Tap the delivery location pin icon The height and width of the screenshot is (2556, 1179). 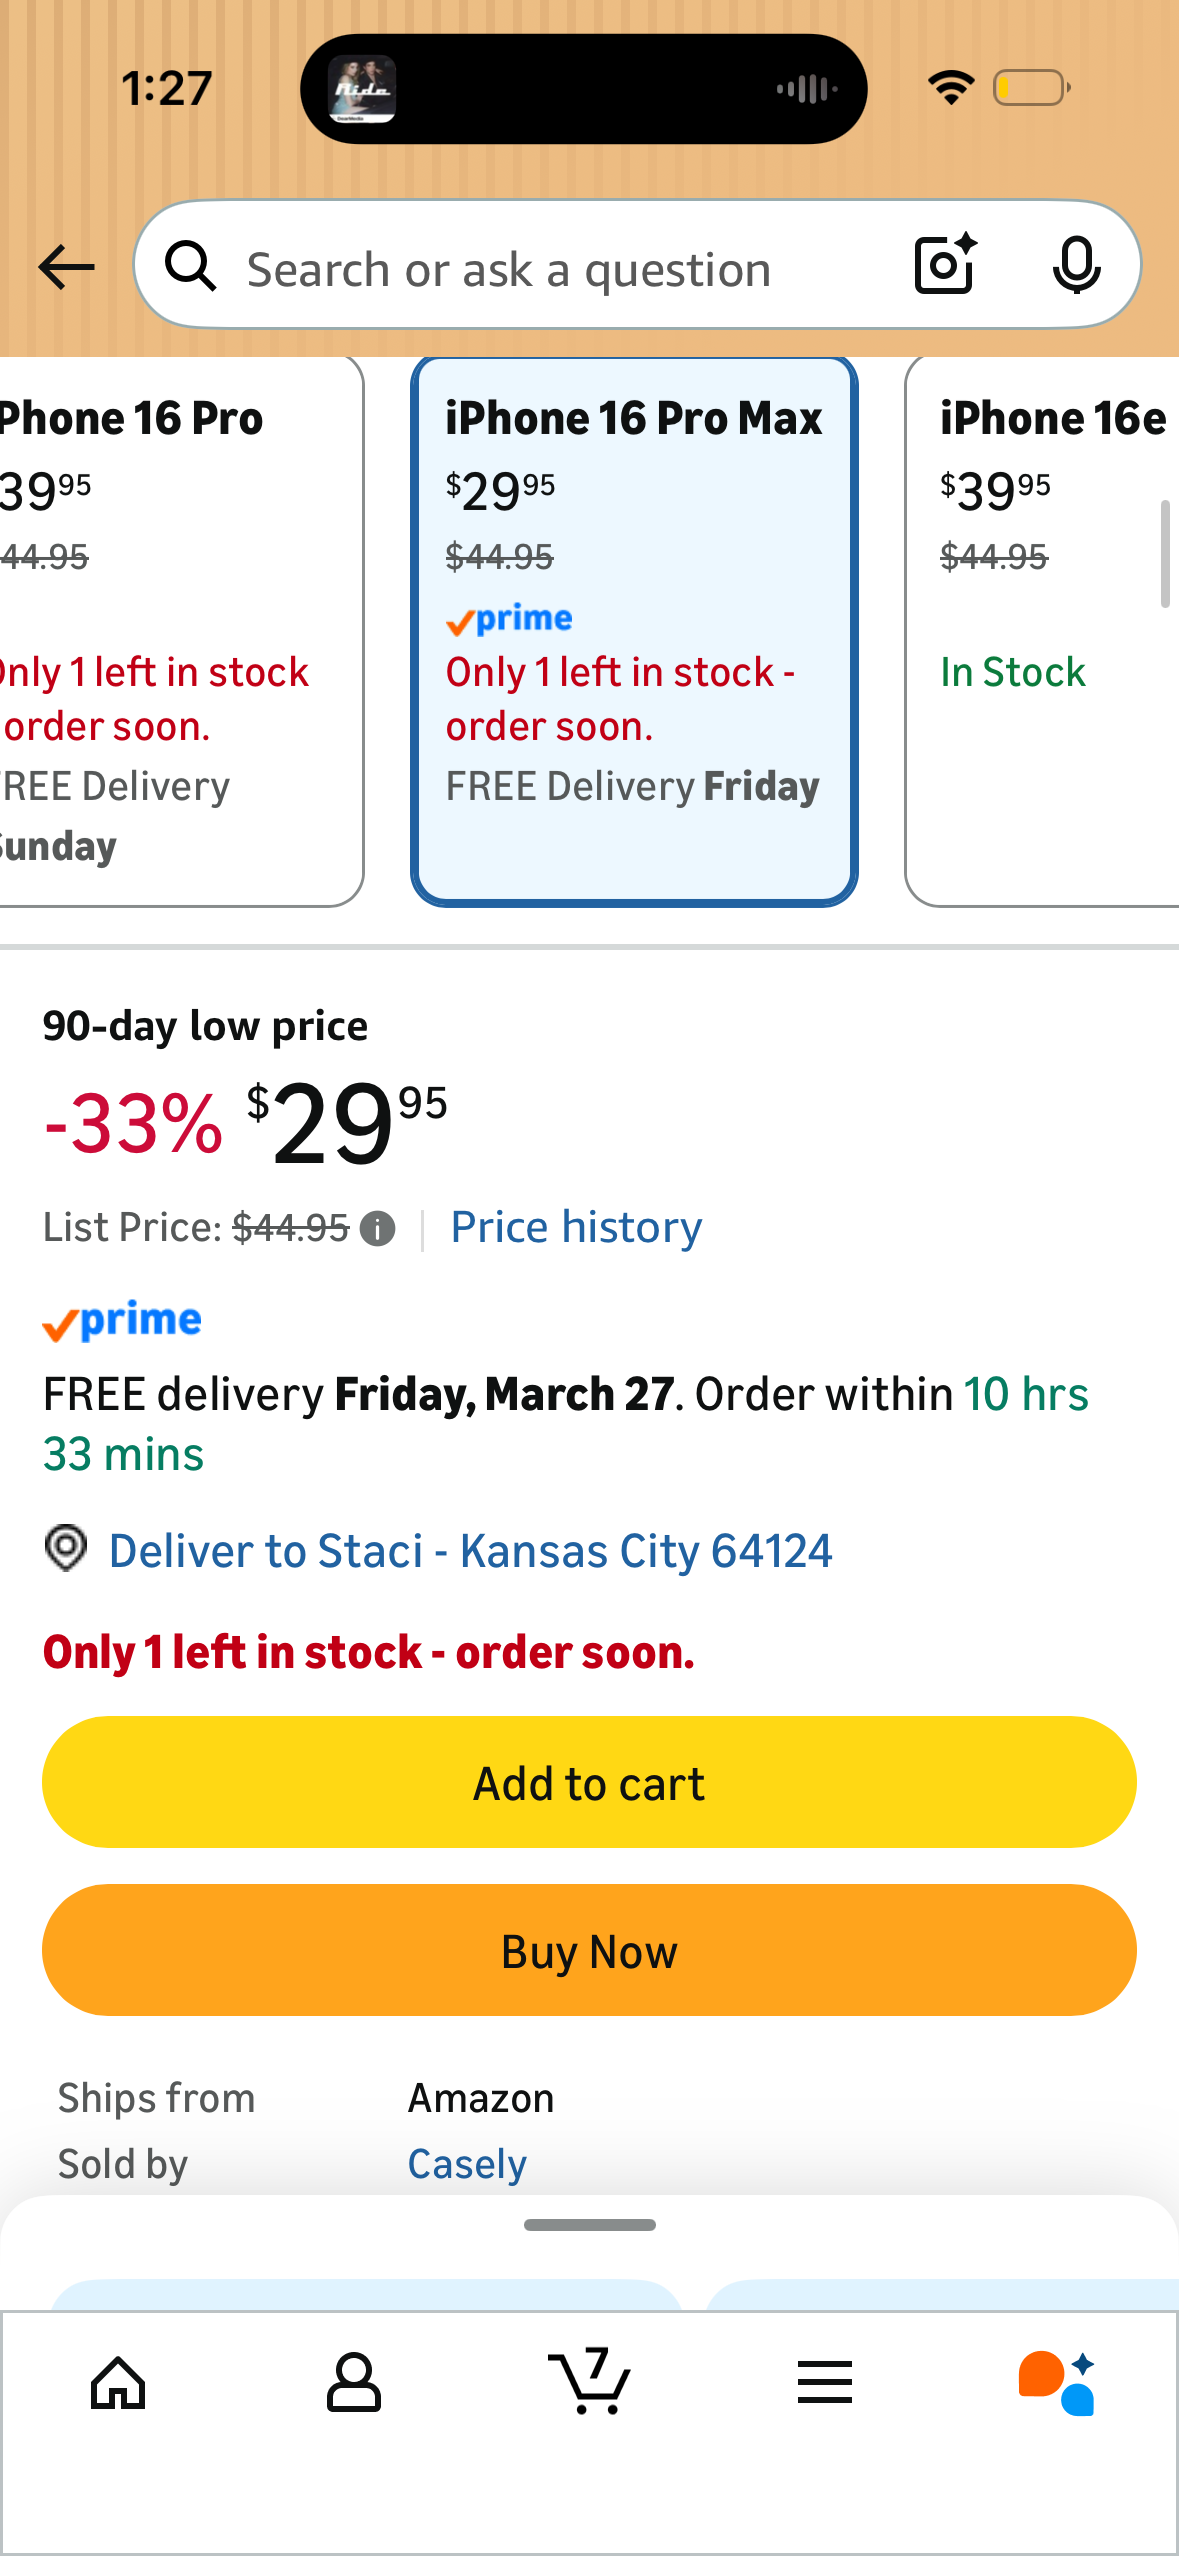pyautogui.click(x=66, y=1549)
